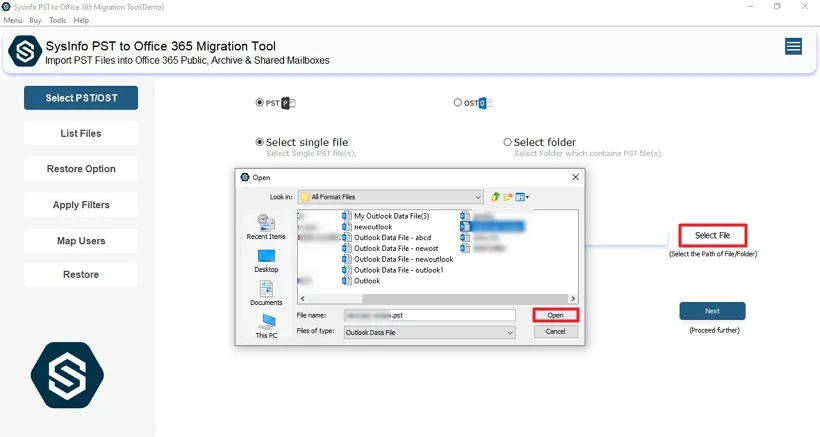Select icon of Outlook Data File - newost
The height and width of the screenshot is (437, 820).
347,248
